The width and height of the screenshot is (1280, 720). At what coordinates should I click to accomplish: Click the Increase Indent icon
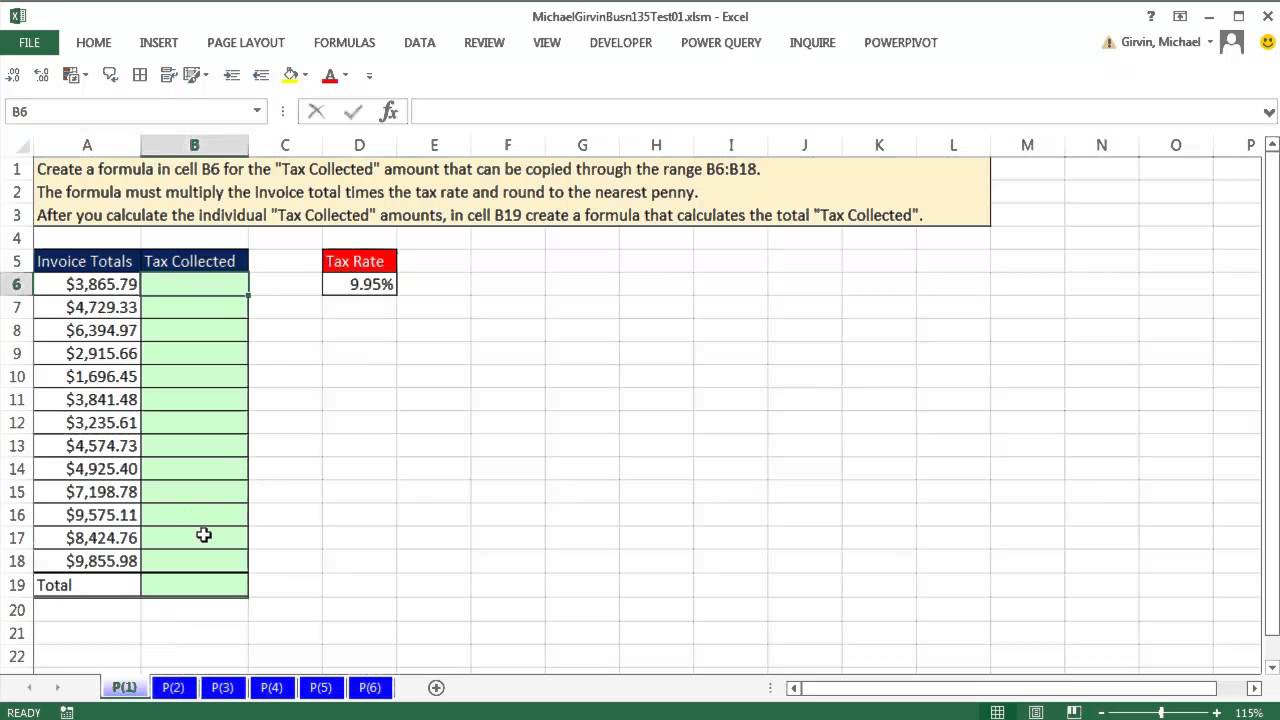tap(232, 75)
